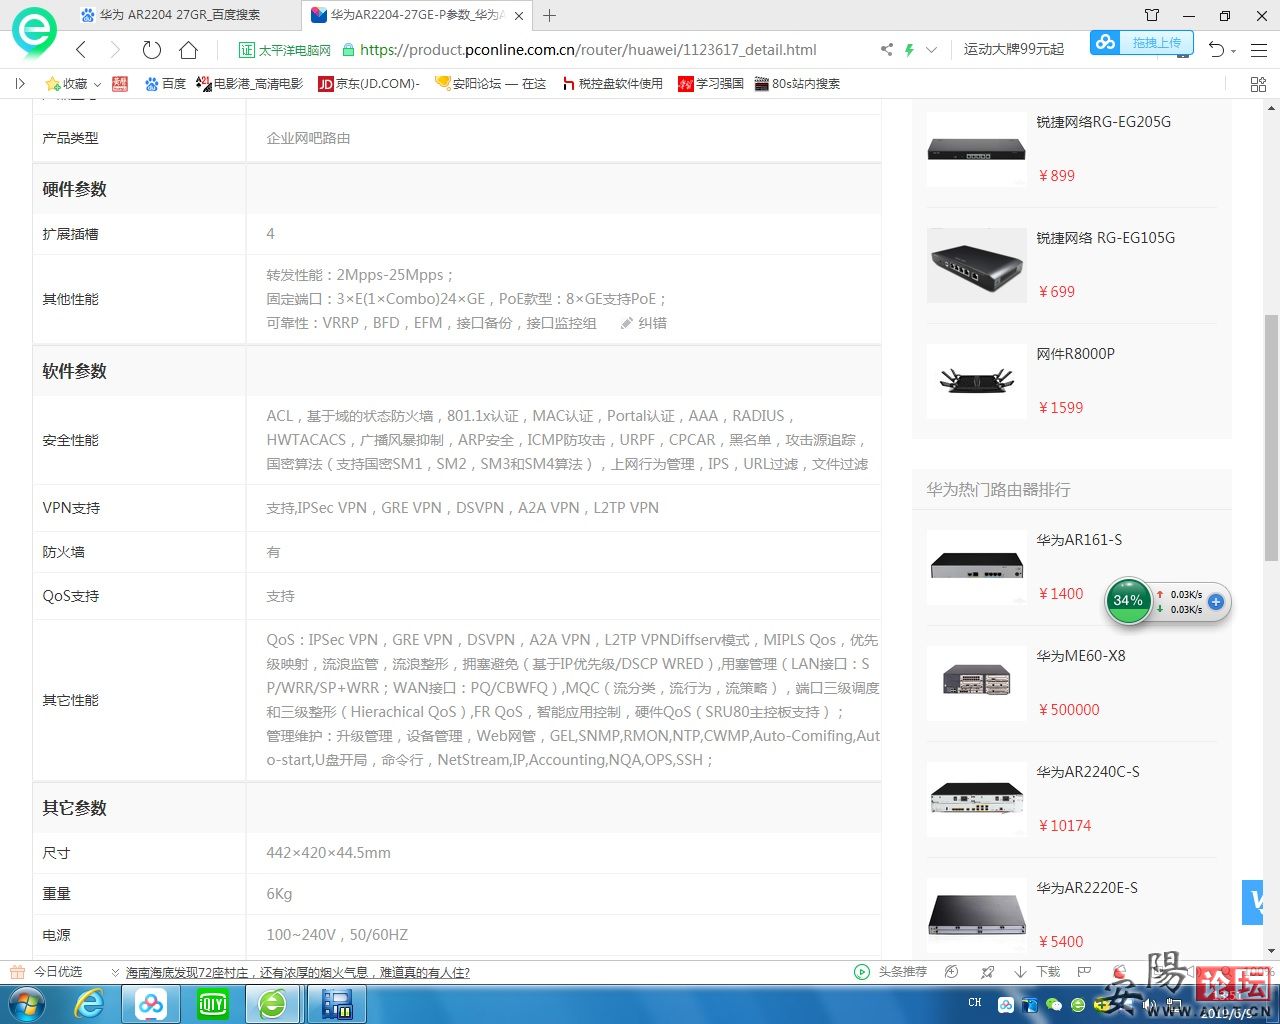Open the 80s站内搜索 bookmark
This screenshot has width=1280, height=1024.
[x=797, y=84]
